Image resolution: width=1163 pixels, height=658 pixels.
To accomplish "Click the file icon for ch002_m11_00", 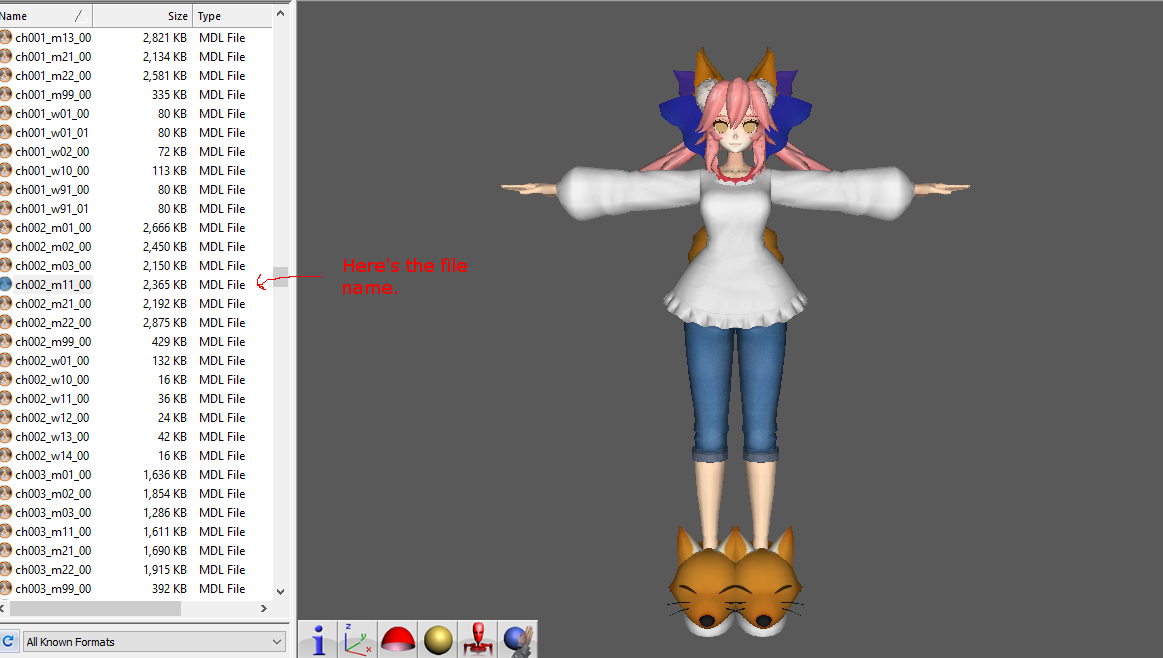I will pos(6,284).
